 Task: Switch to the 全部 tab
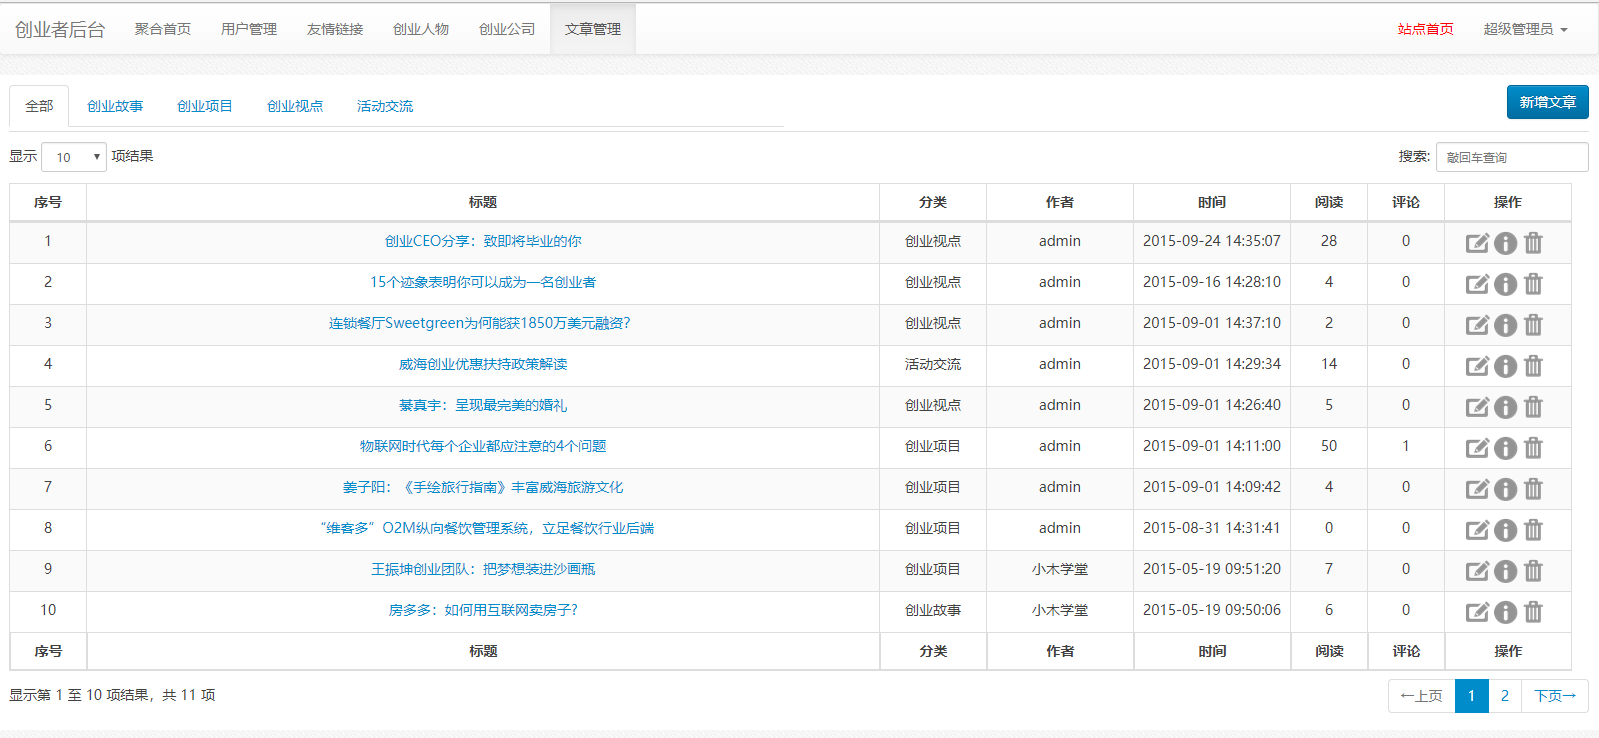pyautogui.click(x=39, y=106)
